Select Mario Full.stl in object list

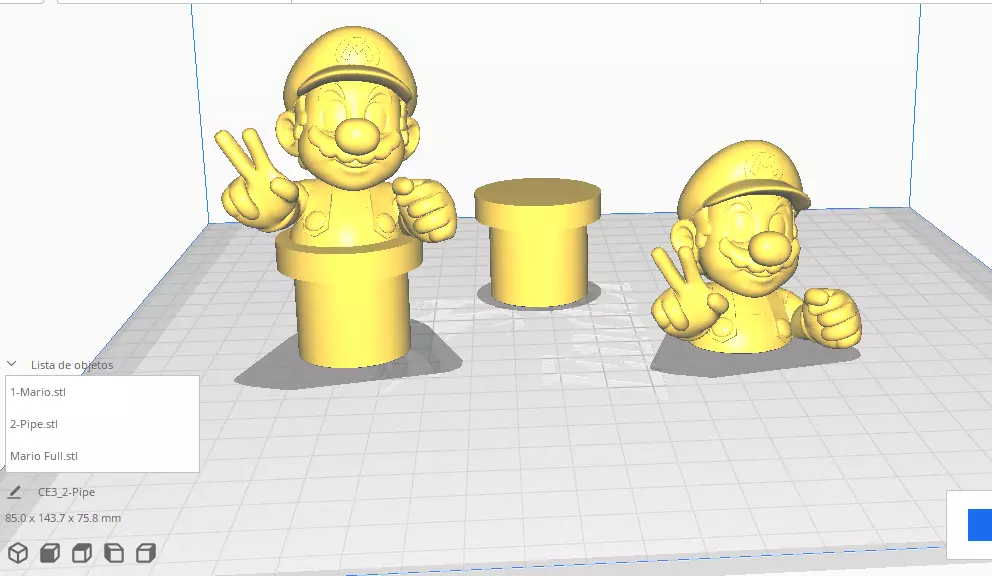coord(102,456)
